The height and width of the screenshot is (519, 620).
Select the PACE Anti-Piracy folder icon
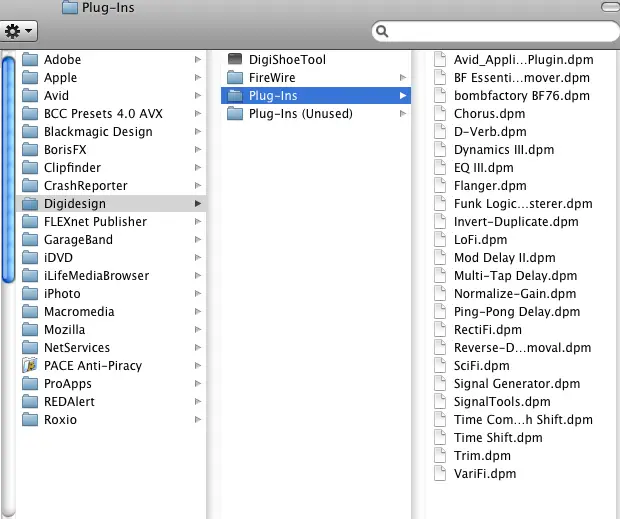point(30,365)
